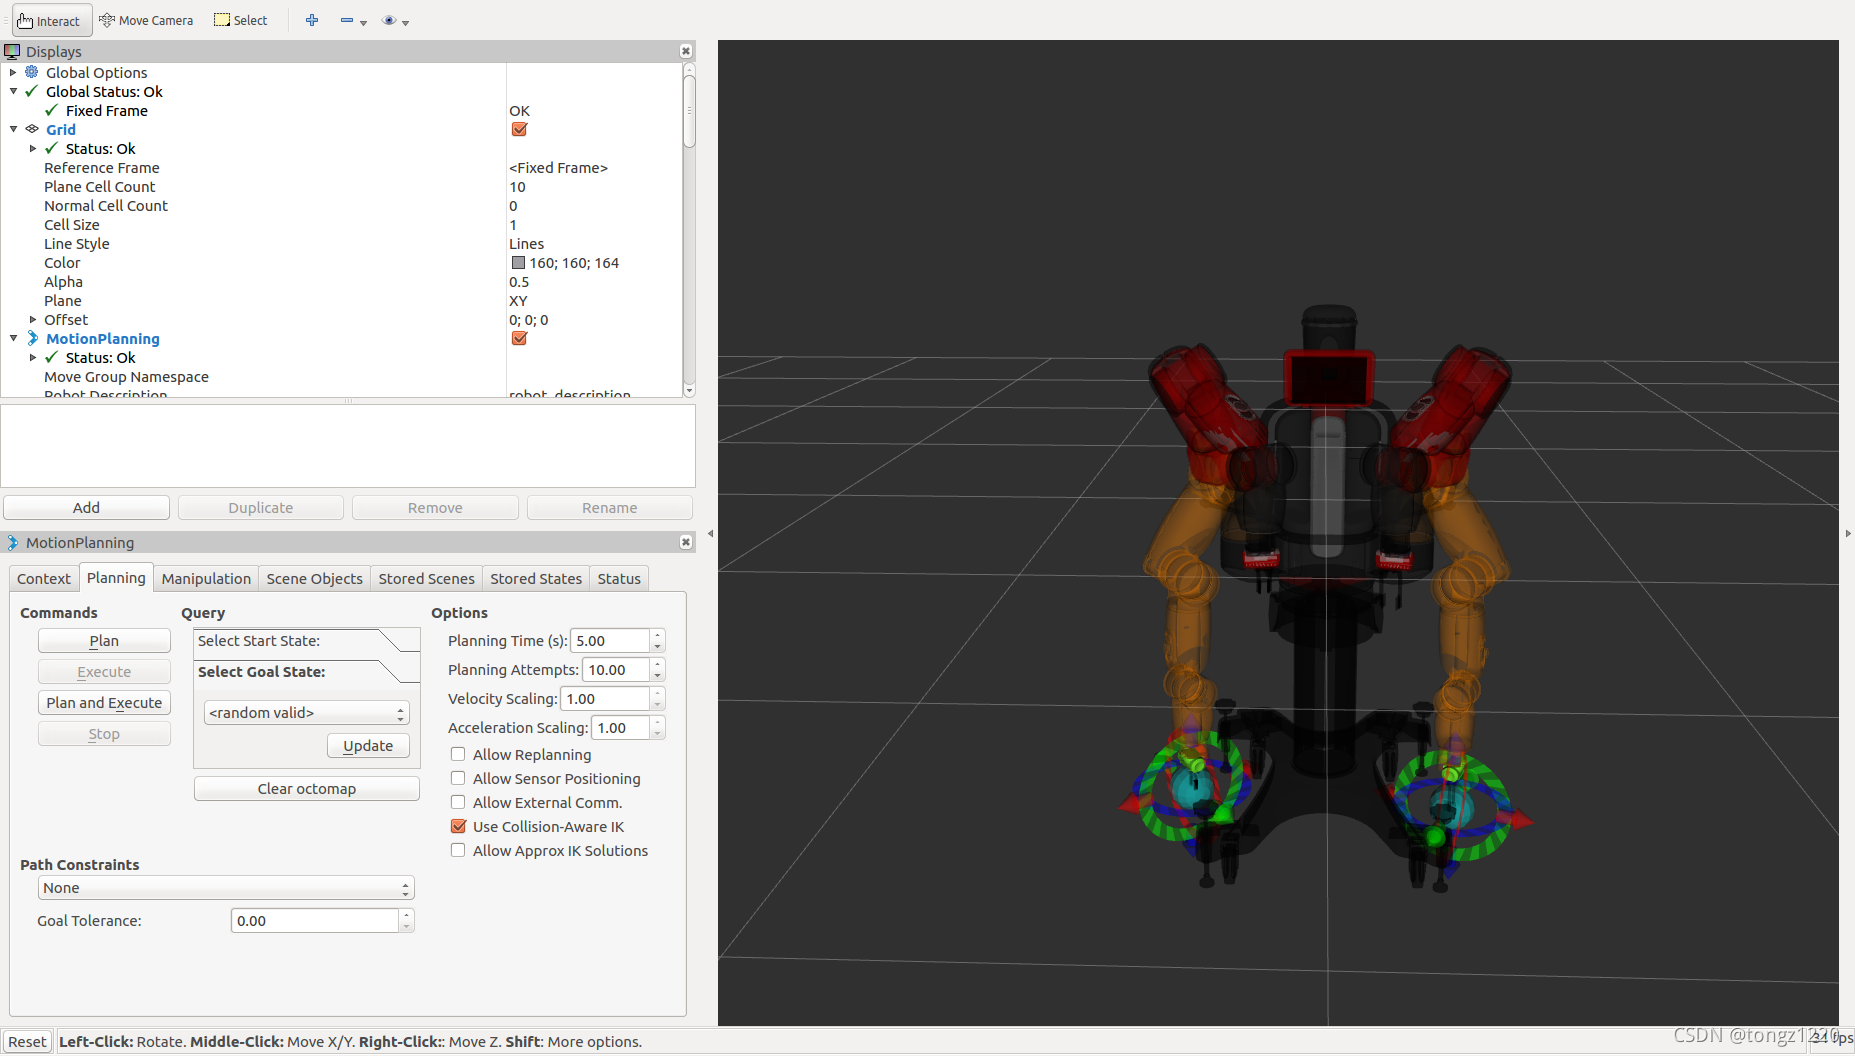Open the Path Constraints None dropdown
Image resolution: width=1855 pixels, height=1056 pixels.
pyautogui.click(x=226, y=888)
